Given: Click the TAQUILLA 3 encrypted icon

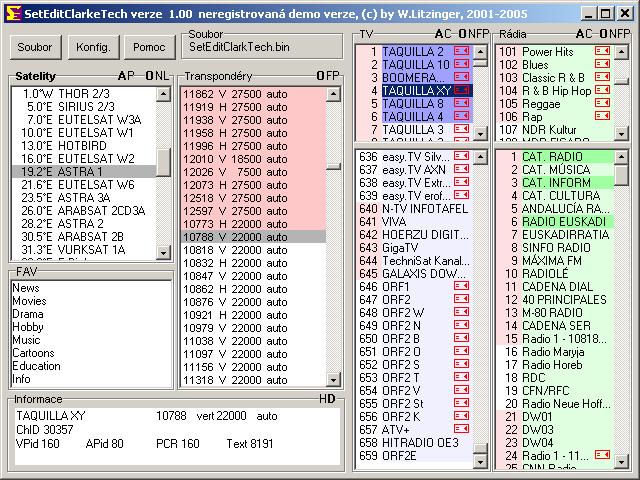Looking at the screenshot, I should pyautogui.click(x=462, y=129).
